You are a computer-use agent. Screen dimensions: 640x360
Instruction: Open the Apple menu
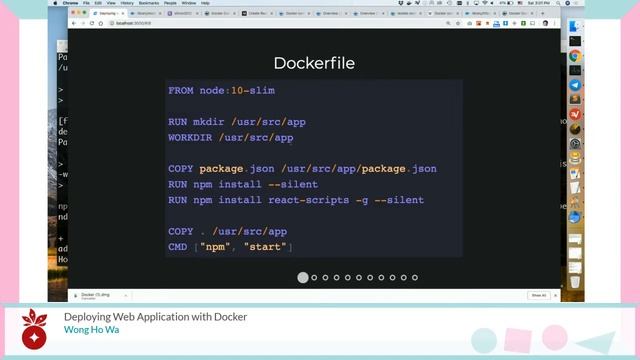tap(55, 3)
